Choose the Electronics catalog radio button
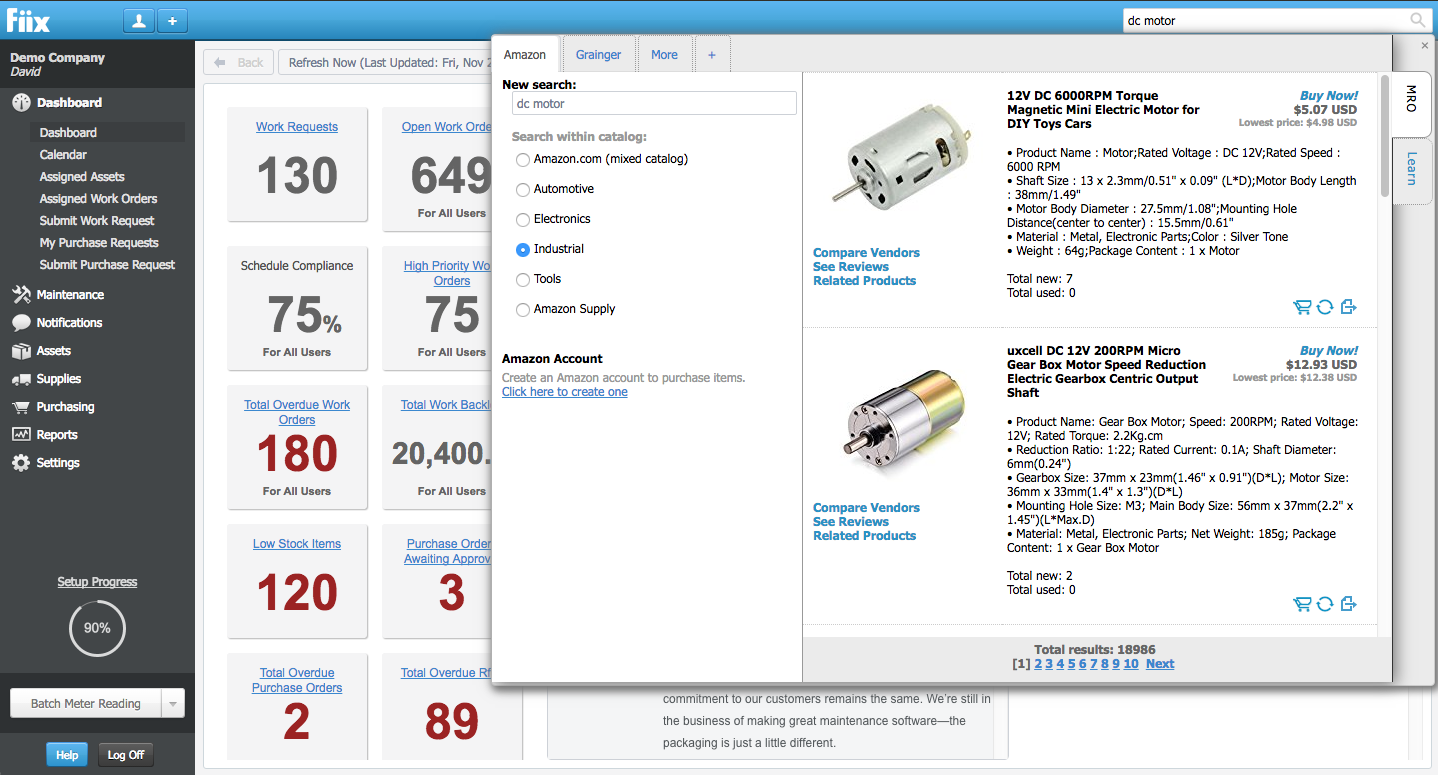The width and height of the screenshot is (1438, 775). (x=523, y=219)
